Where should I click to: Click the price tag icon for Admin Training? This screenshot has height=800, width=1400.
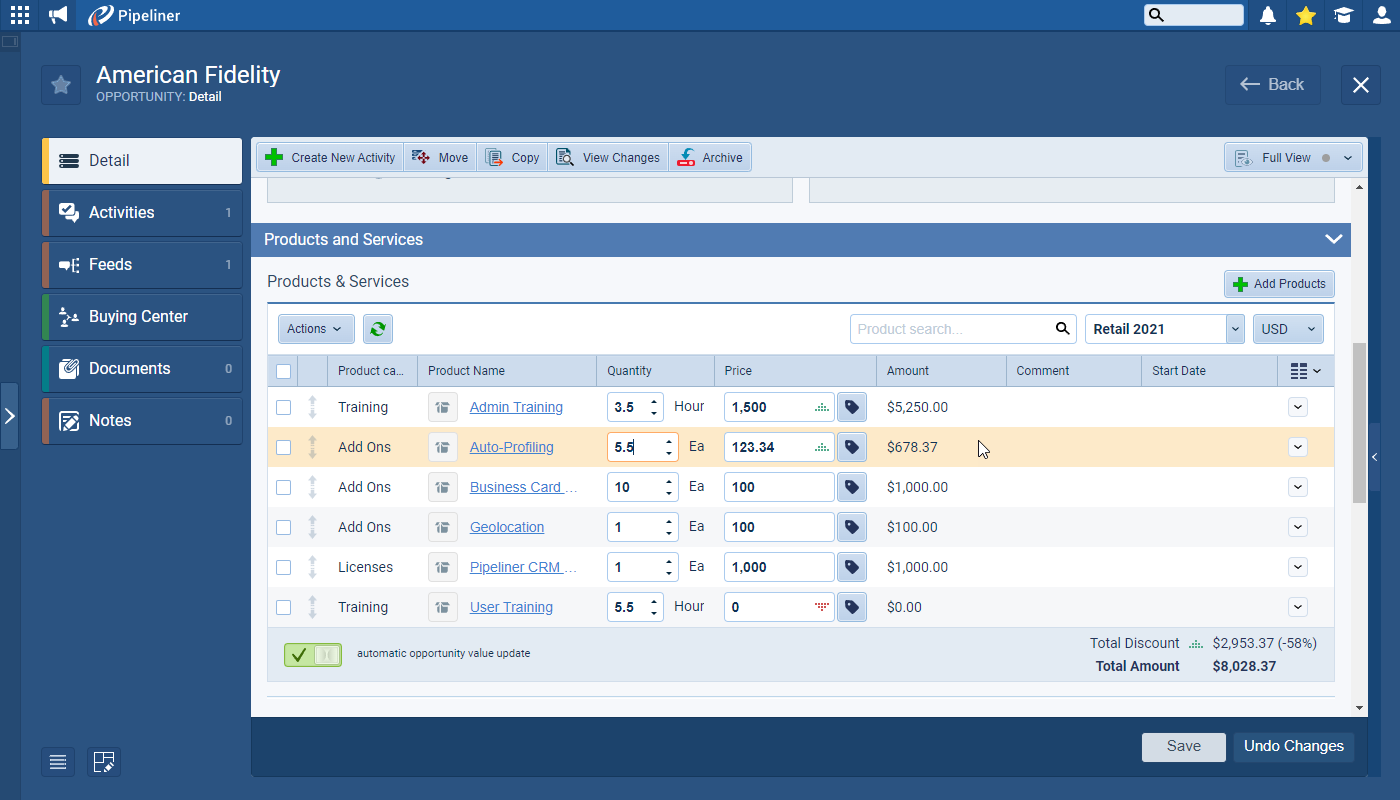[x=852, y=407]
